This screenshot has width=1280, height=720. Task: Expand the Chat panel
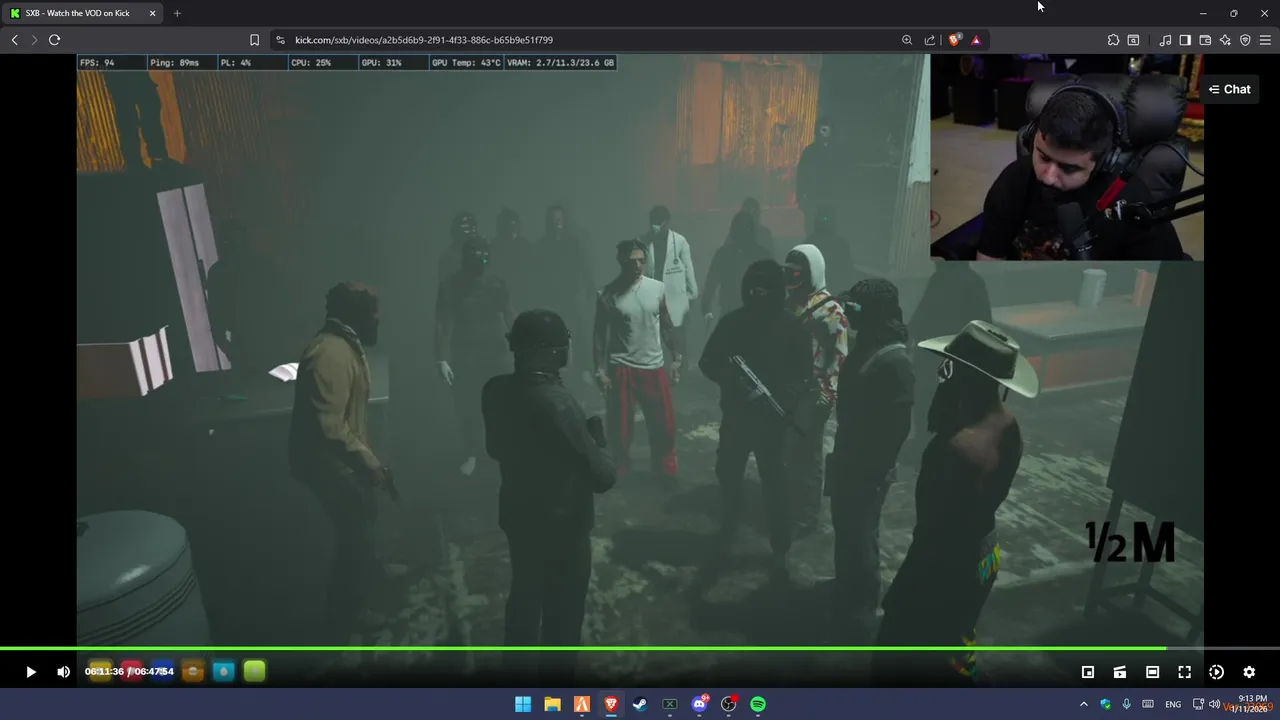[1229, 89]
